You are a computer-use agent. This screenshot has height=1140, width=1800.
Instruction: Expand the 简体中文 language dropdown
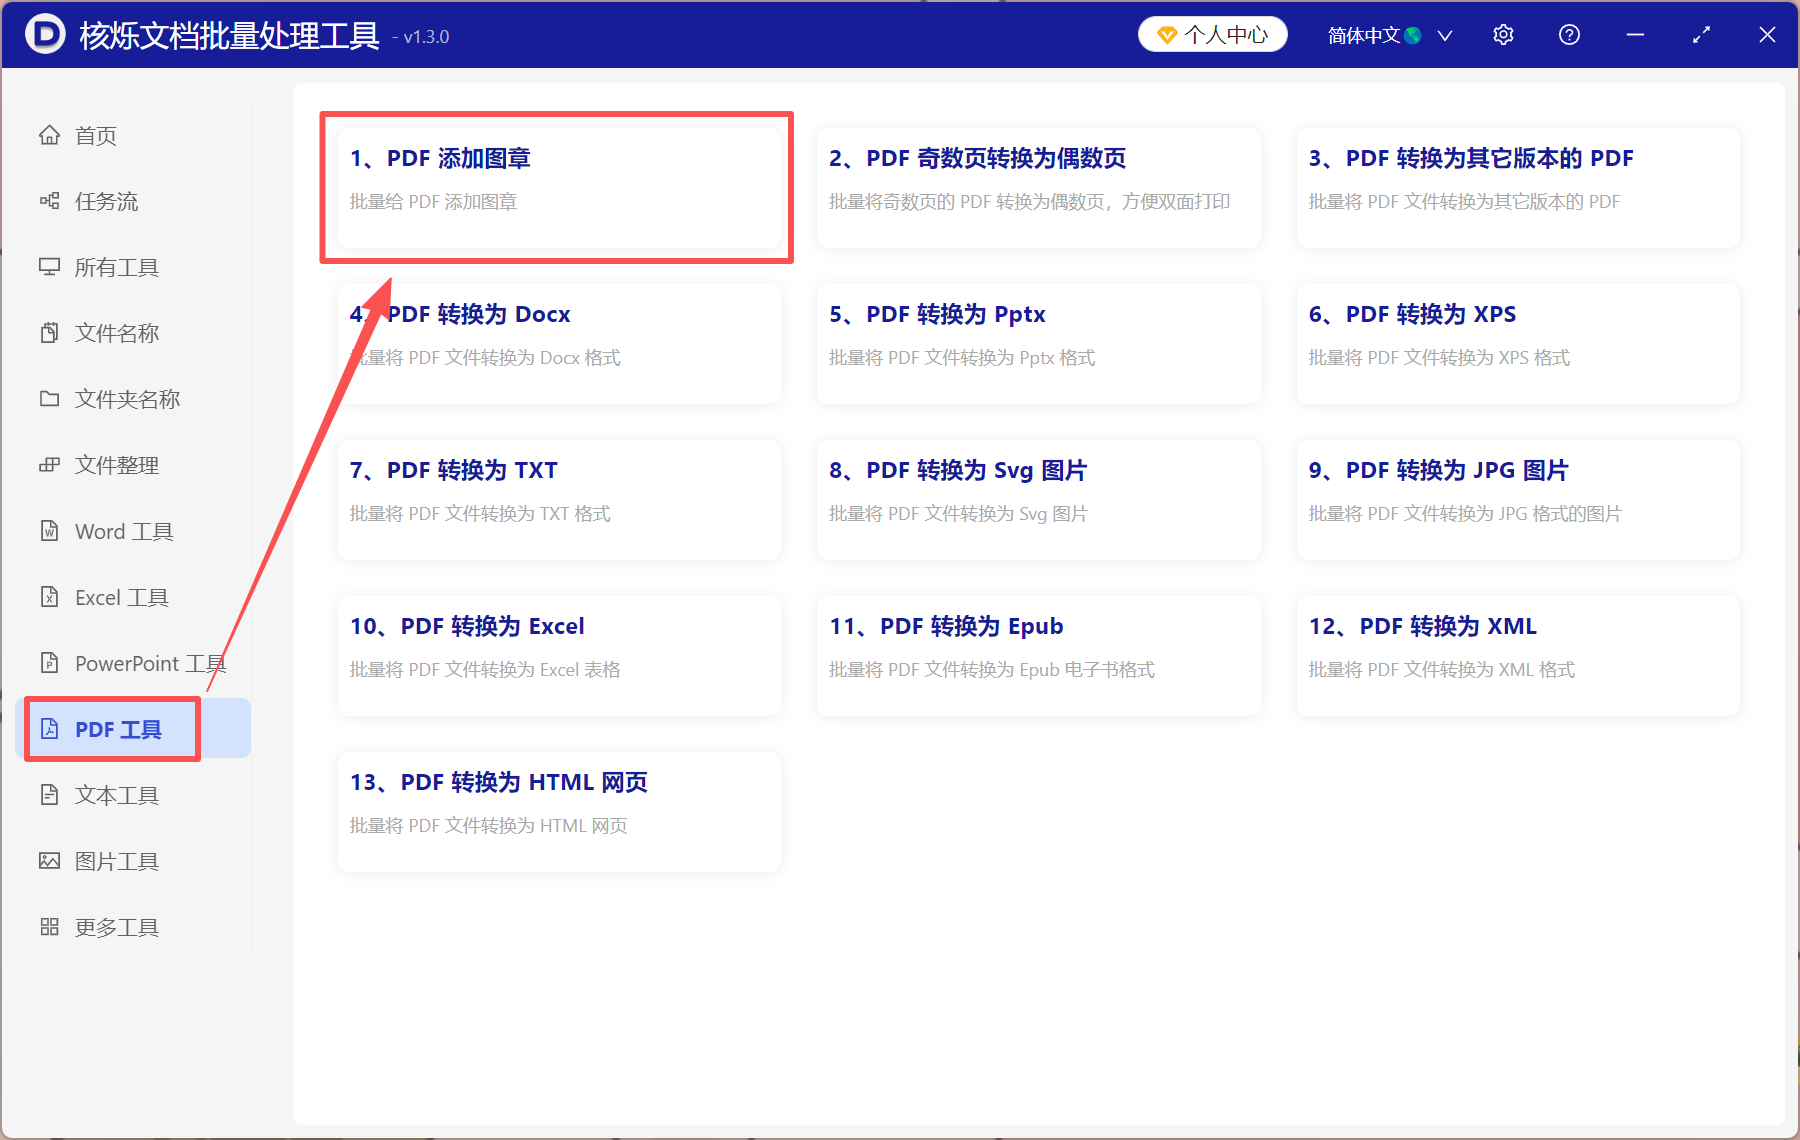pos(1444,35)
